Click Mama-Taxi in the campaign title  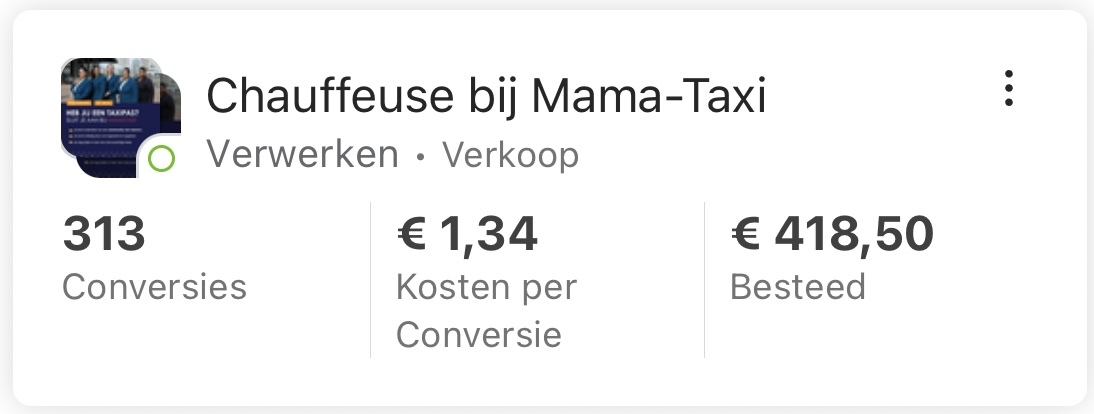click(x=648, y=97)
